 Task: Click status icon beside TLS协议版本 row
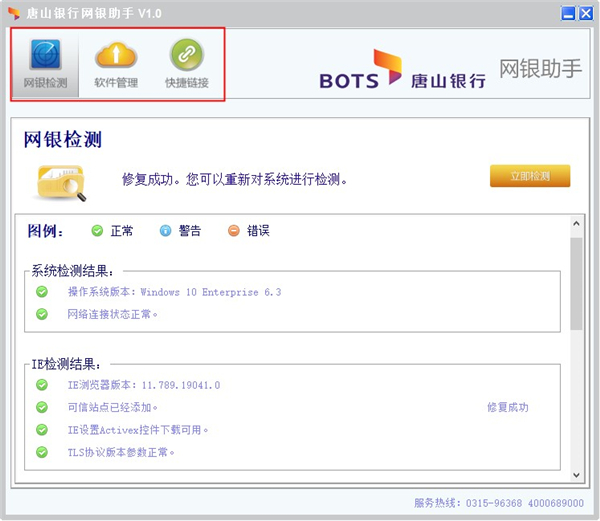pos(42,453)
